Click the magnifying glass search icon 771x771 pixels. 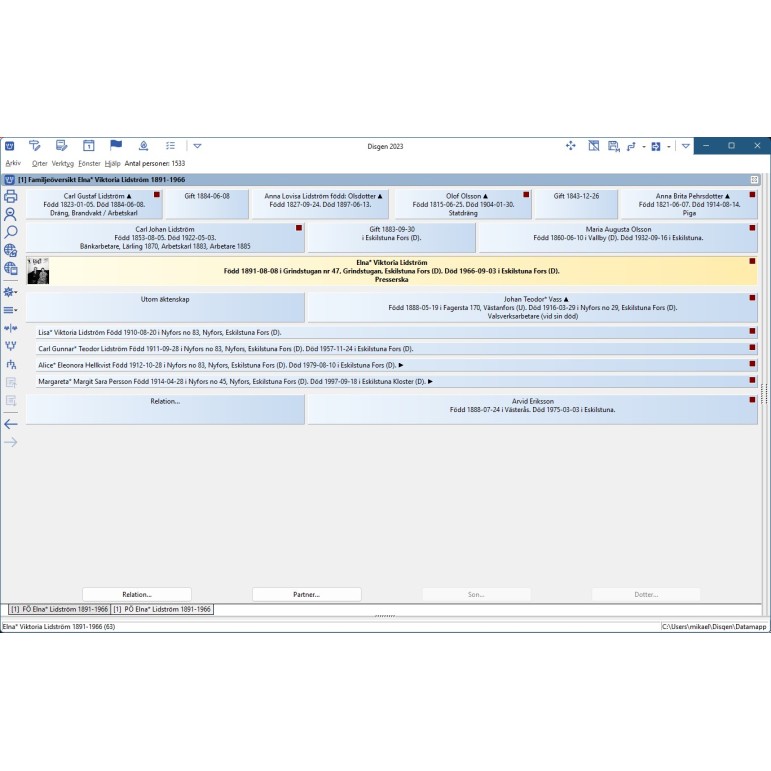coord(11,232)
